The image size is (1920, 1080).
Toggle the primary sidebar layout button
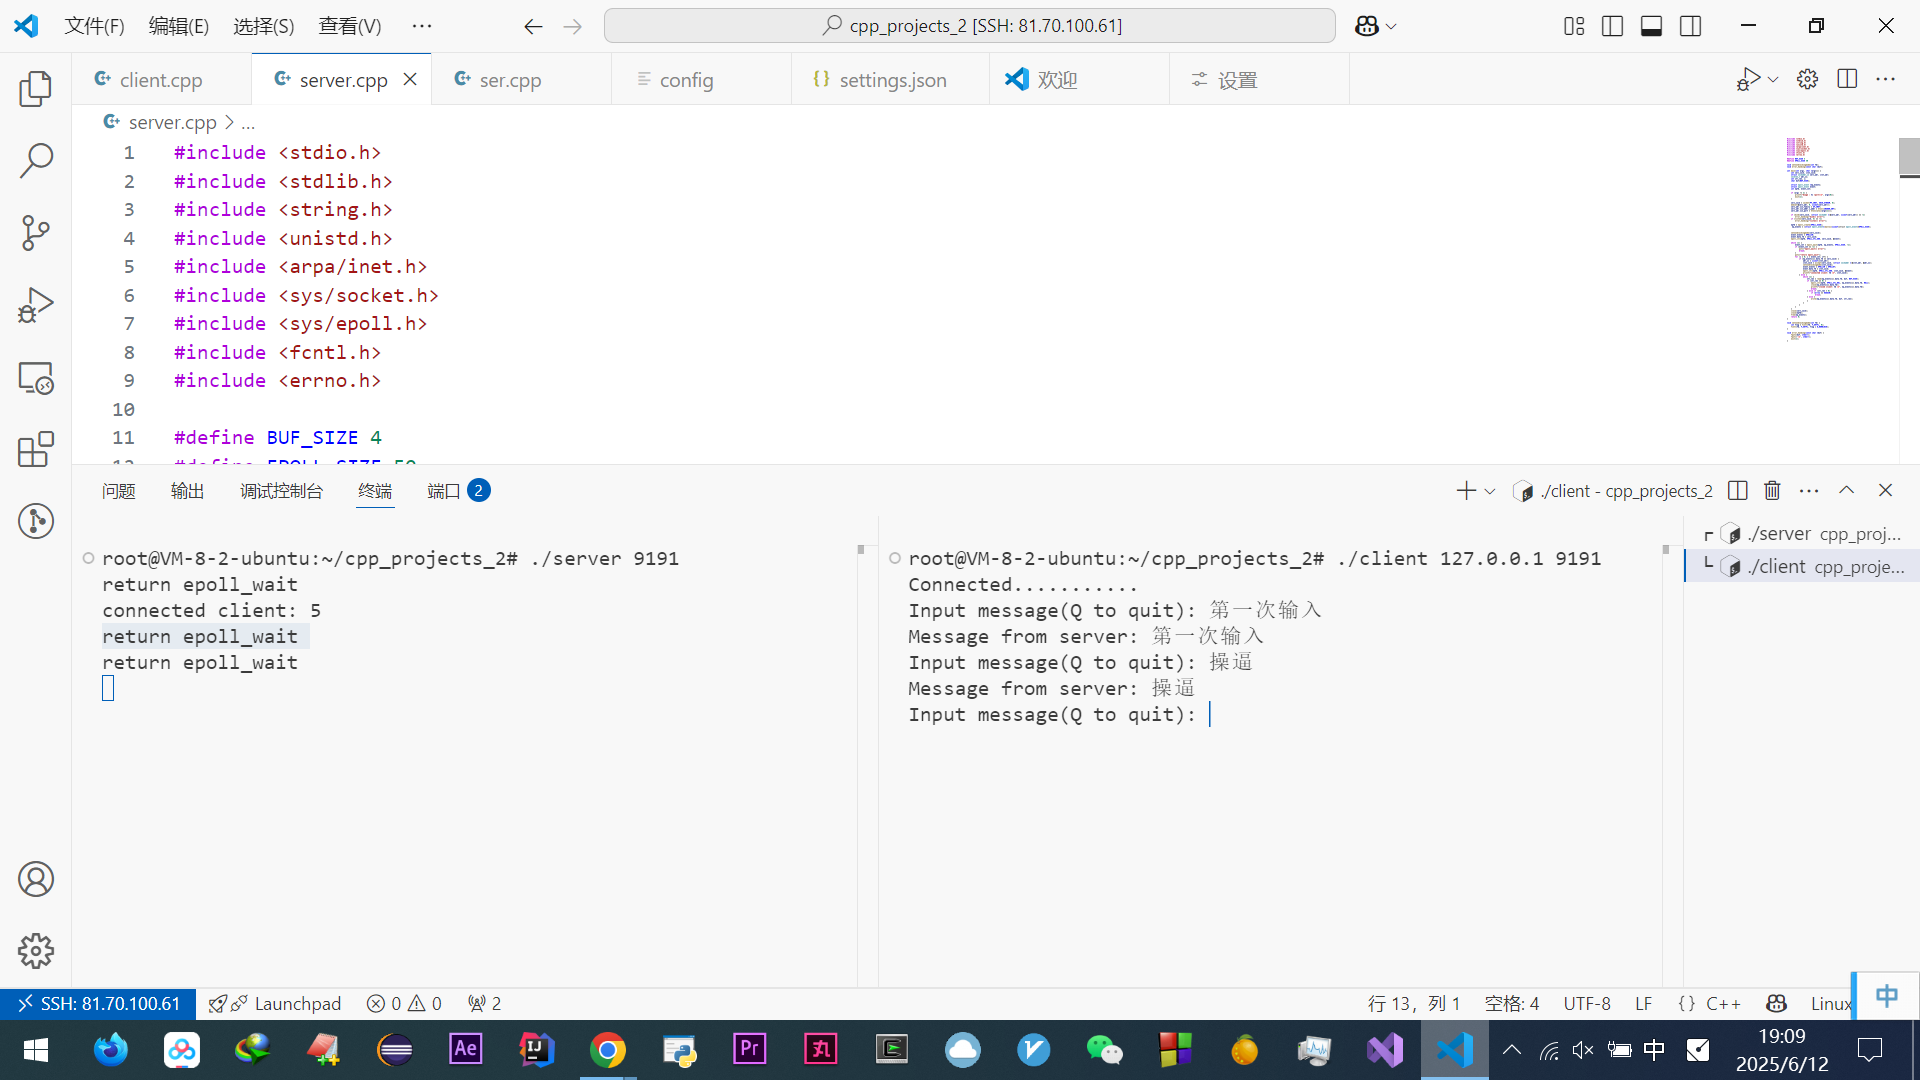coord(1612,26)
